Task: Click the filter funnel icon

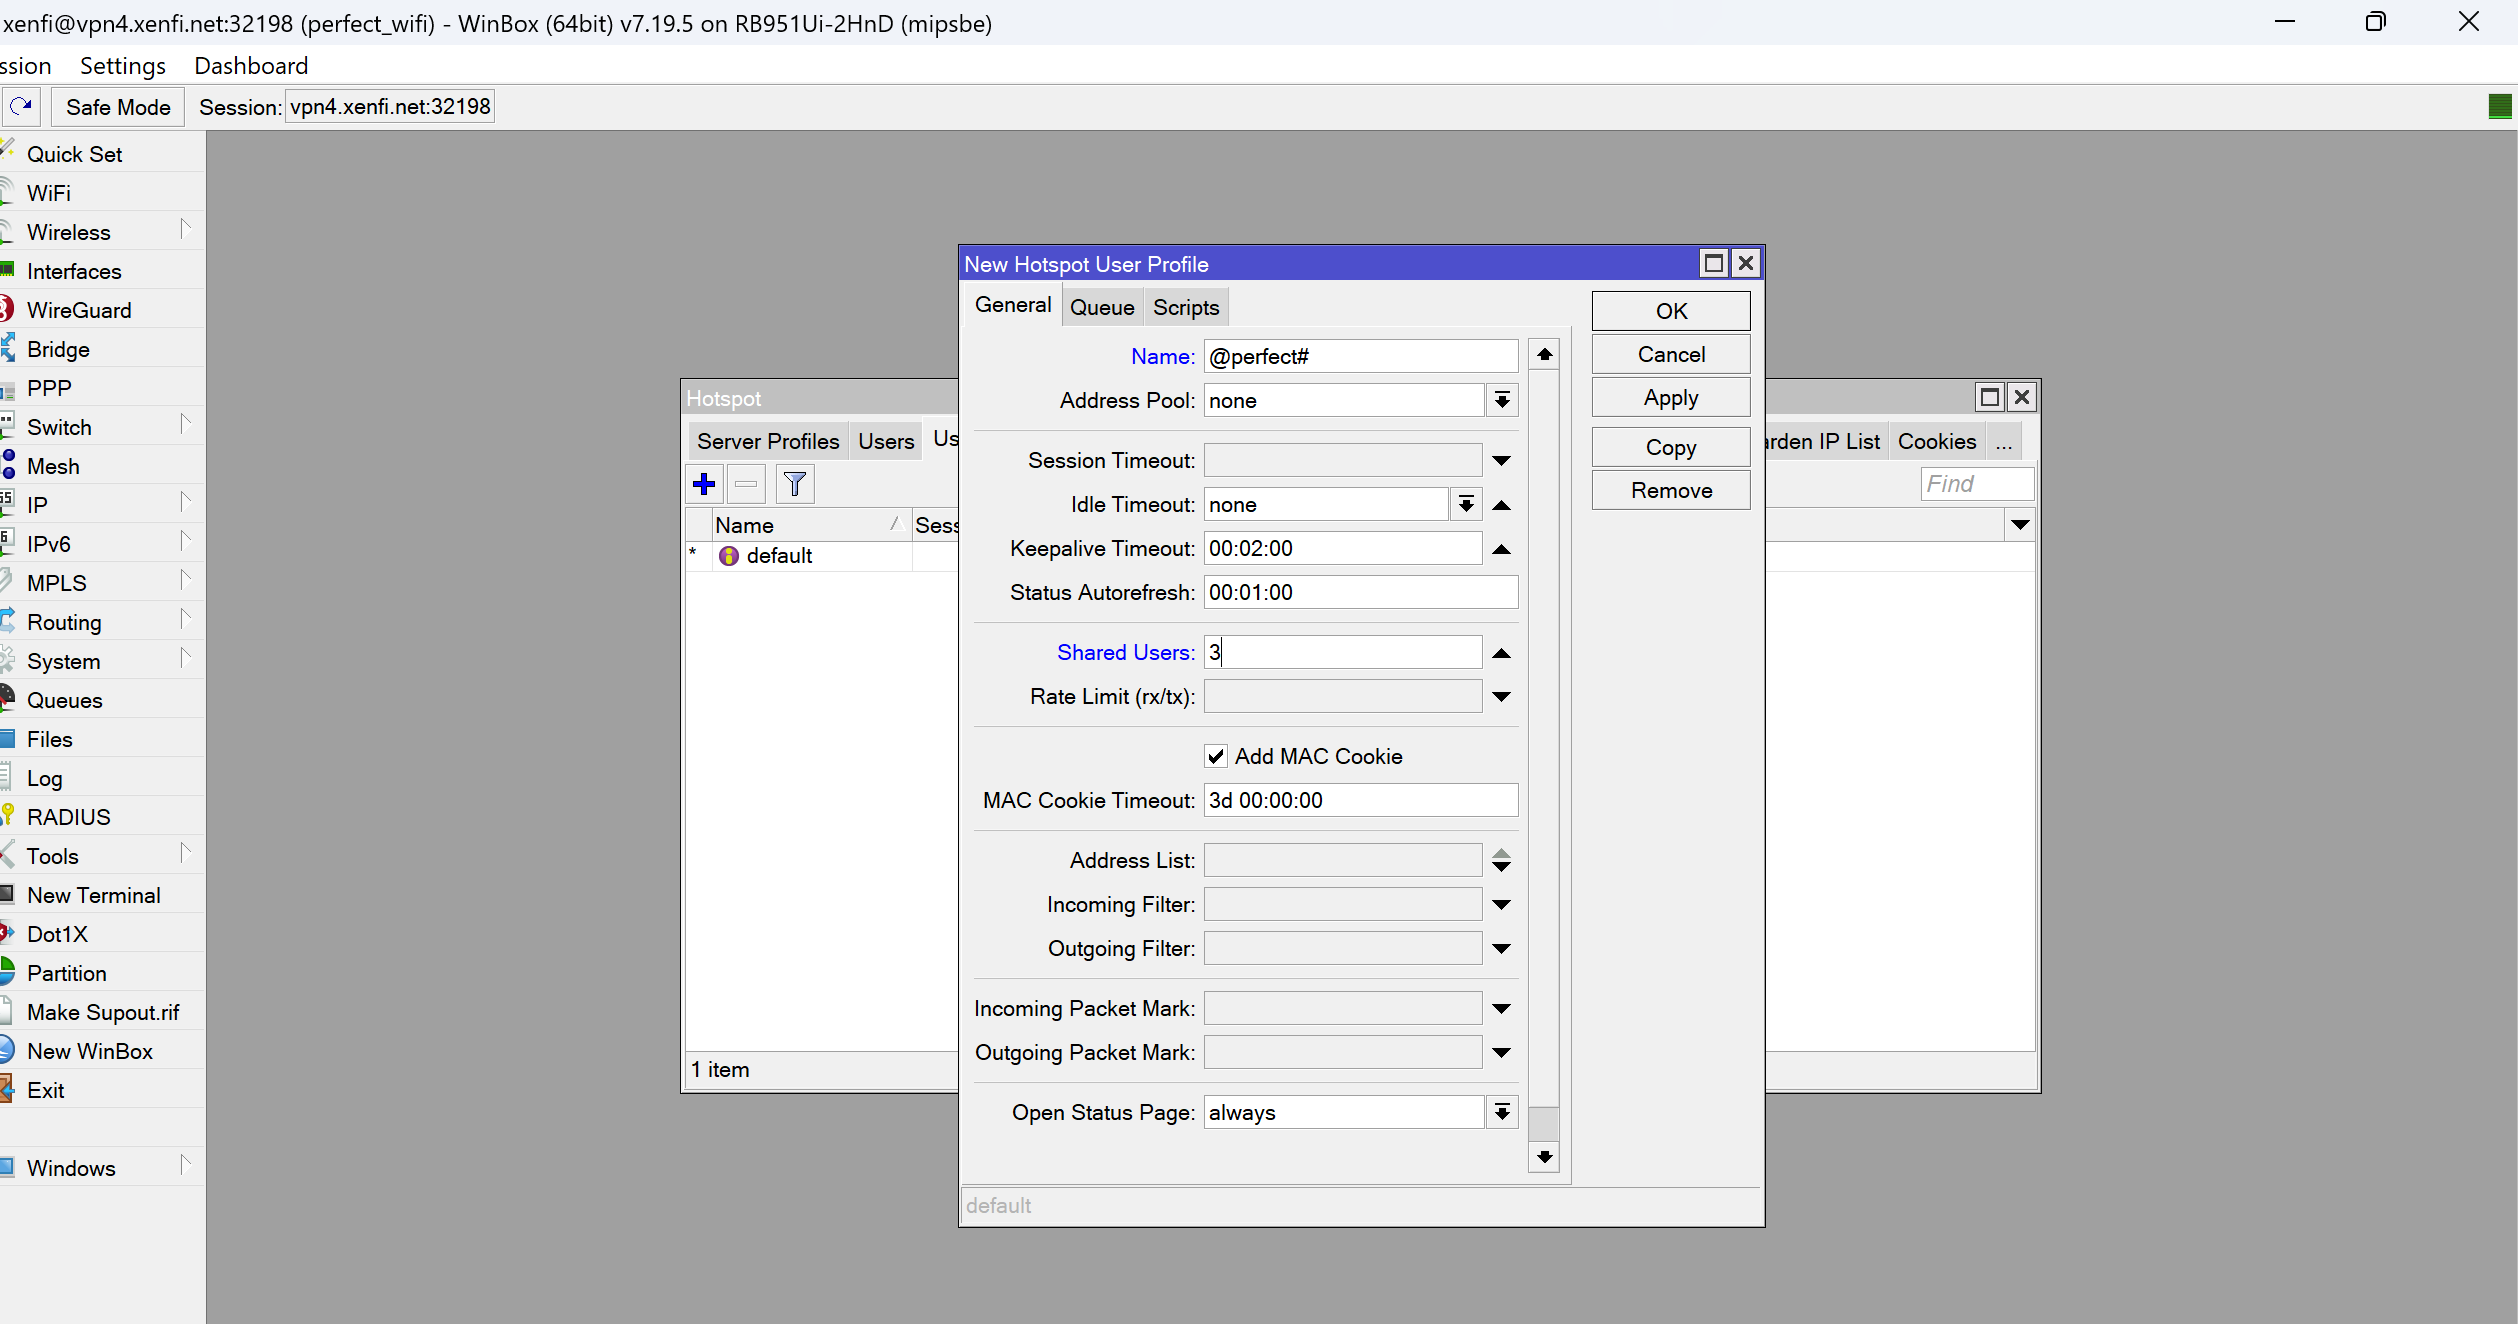Action: click(x=795, y=484)
